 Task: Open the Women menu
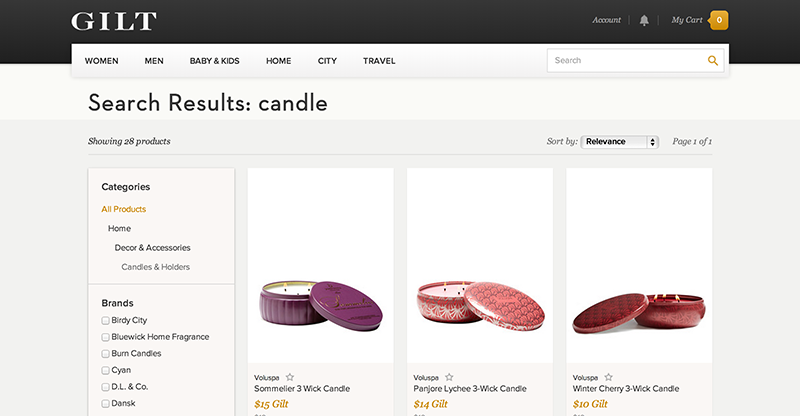point(102,61)
